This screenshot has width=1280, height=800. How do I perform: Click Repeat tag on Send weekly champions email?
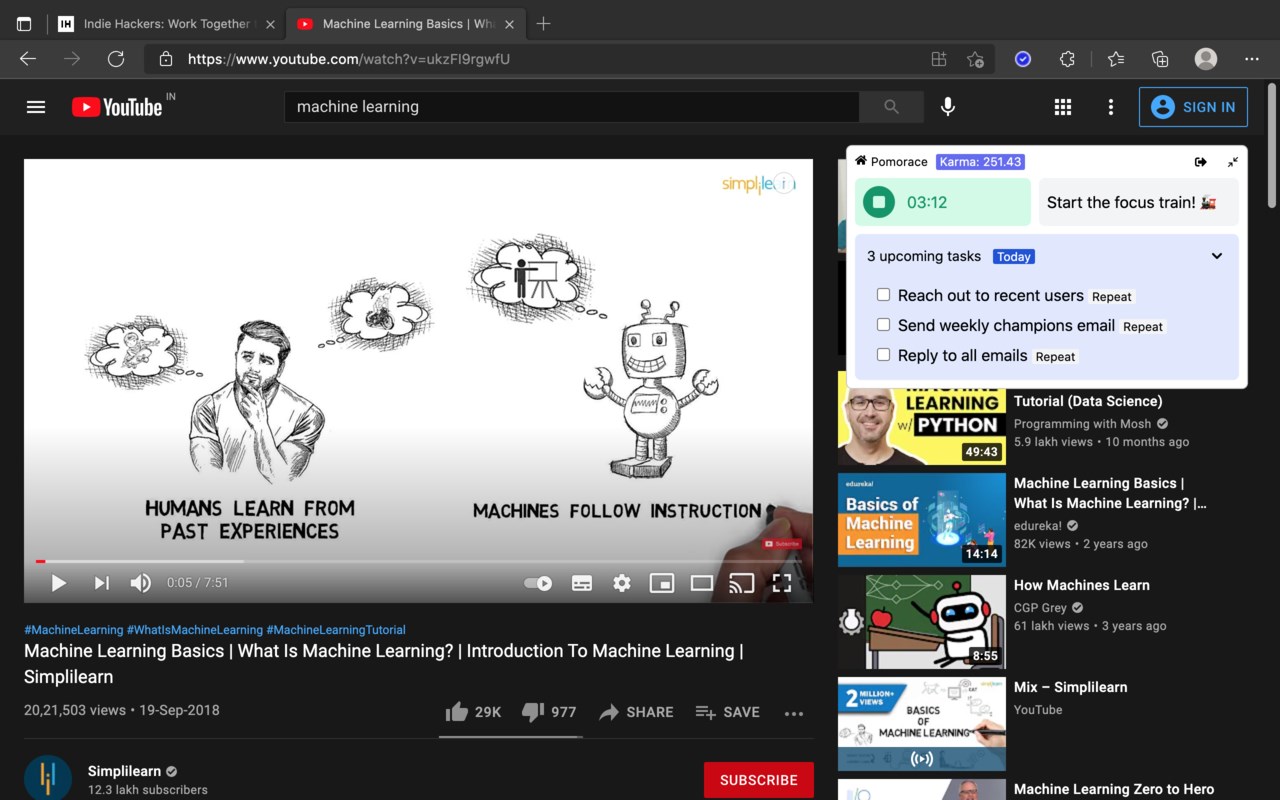click(x=1143, y=327)
